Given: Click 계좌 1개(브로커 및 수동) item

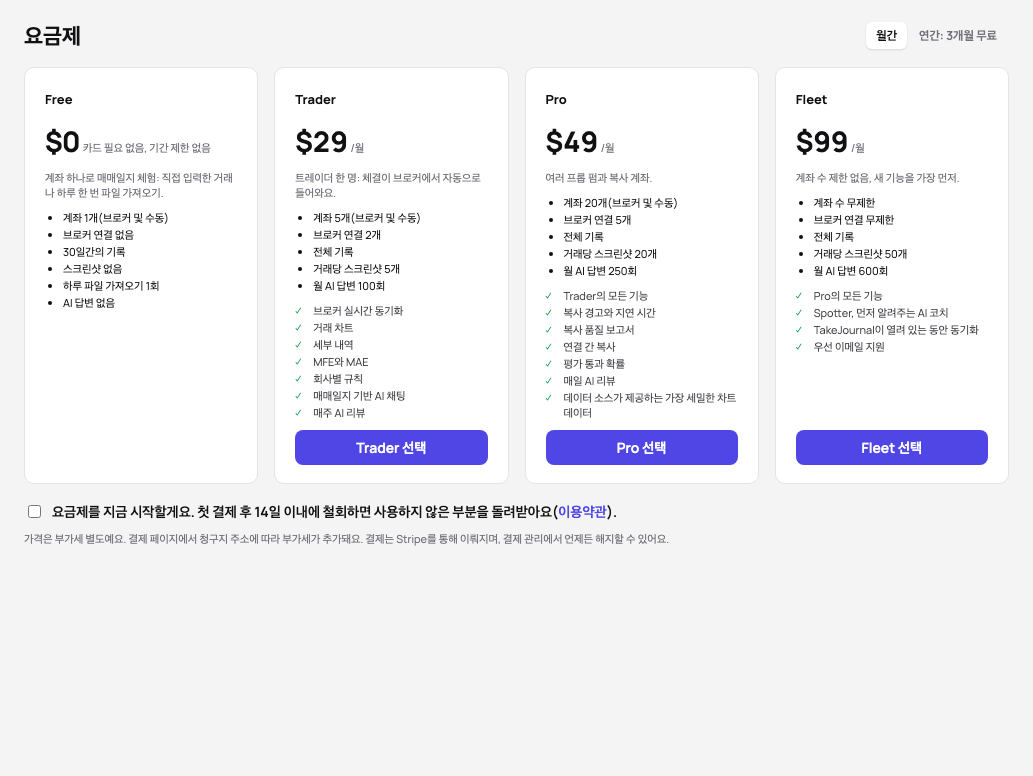Looking at the screenshot, I should 115,218.
